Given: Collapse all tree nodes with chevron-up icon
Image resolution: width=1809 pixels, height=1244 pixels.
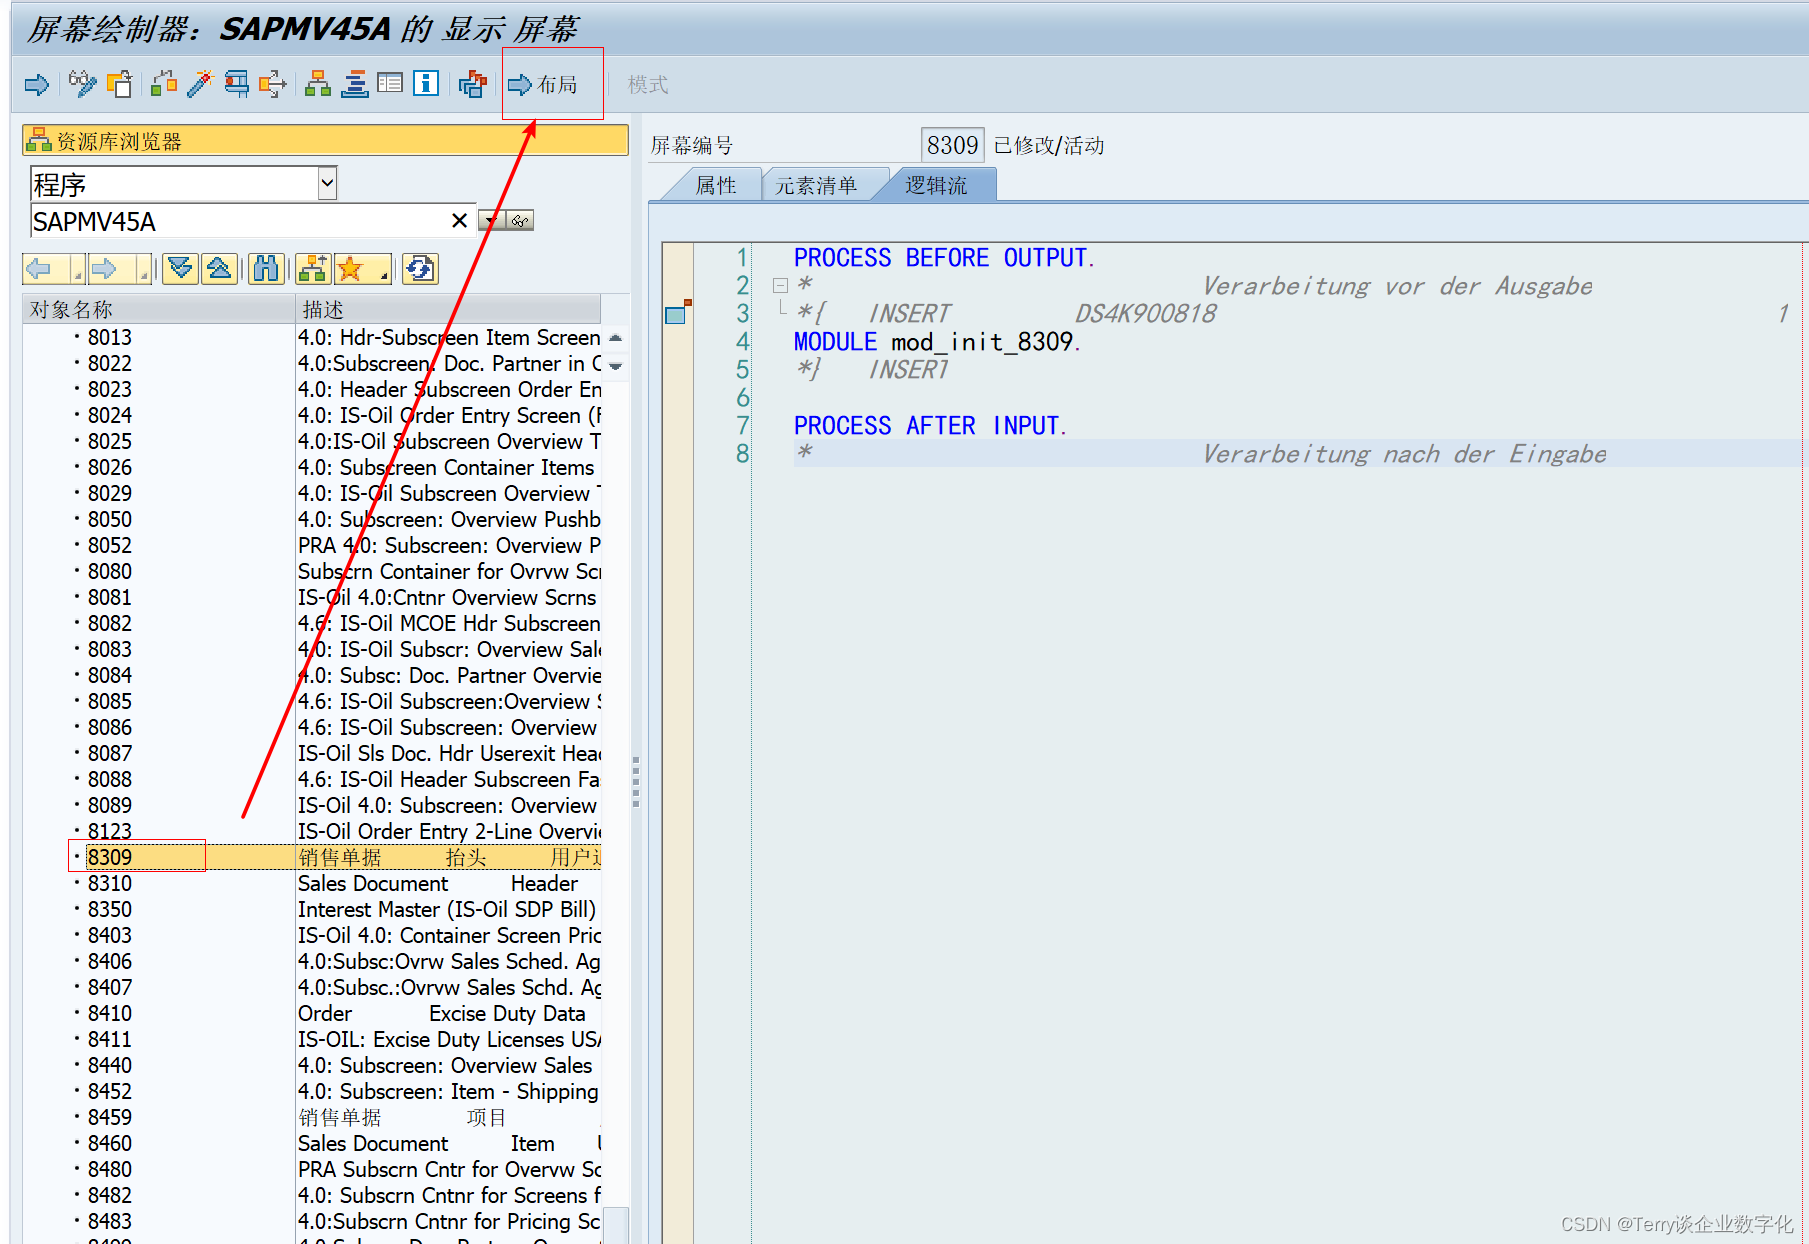Looking at the screenshot, I should (x=220, y=268).
